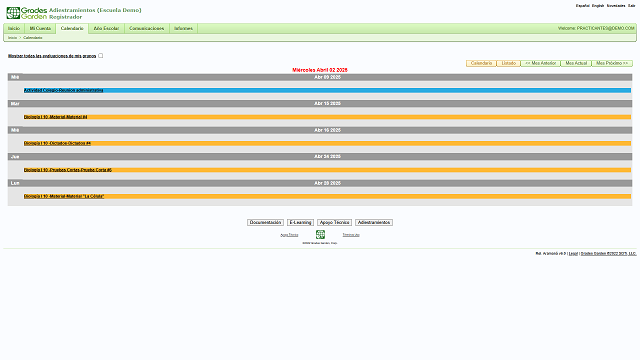
Task: Open the Mi Cuenta tab
Action: (40, 28)
